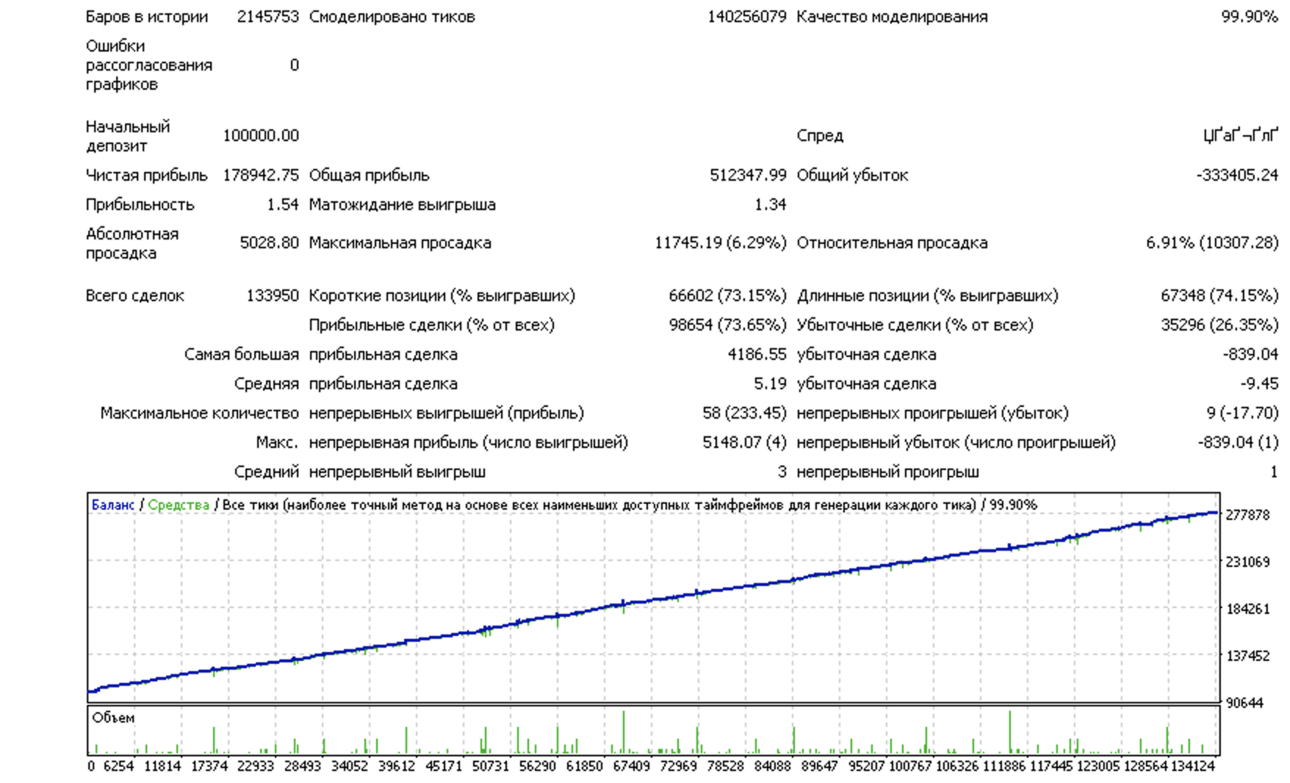
Task: Click the 'Максимальная просадка' label
Action: tap(400, 243)
